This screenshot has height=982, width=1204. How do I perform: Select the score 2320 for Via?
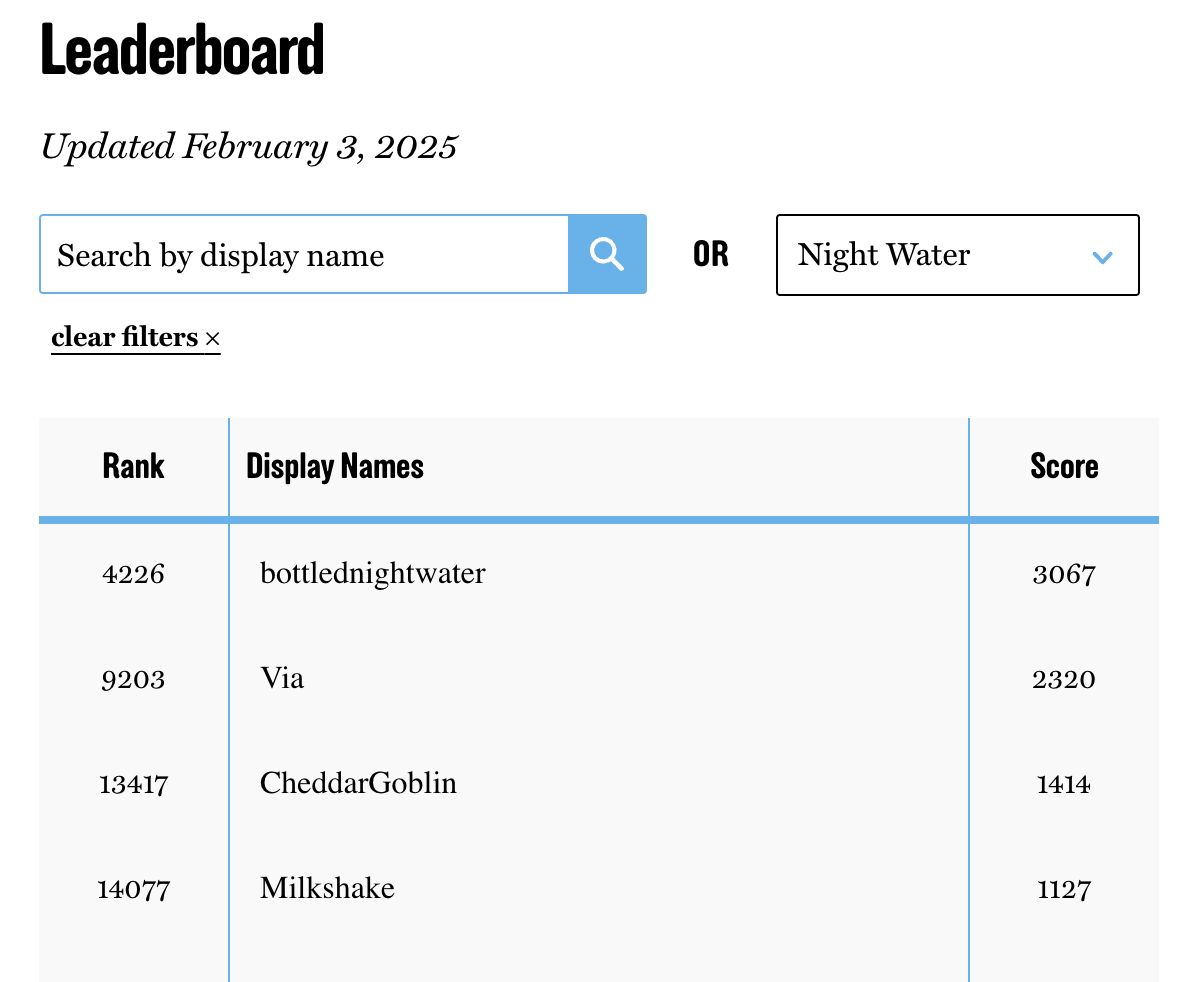coord(1063,679)
